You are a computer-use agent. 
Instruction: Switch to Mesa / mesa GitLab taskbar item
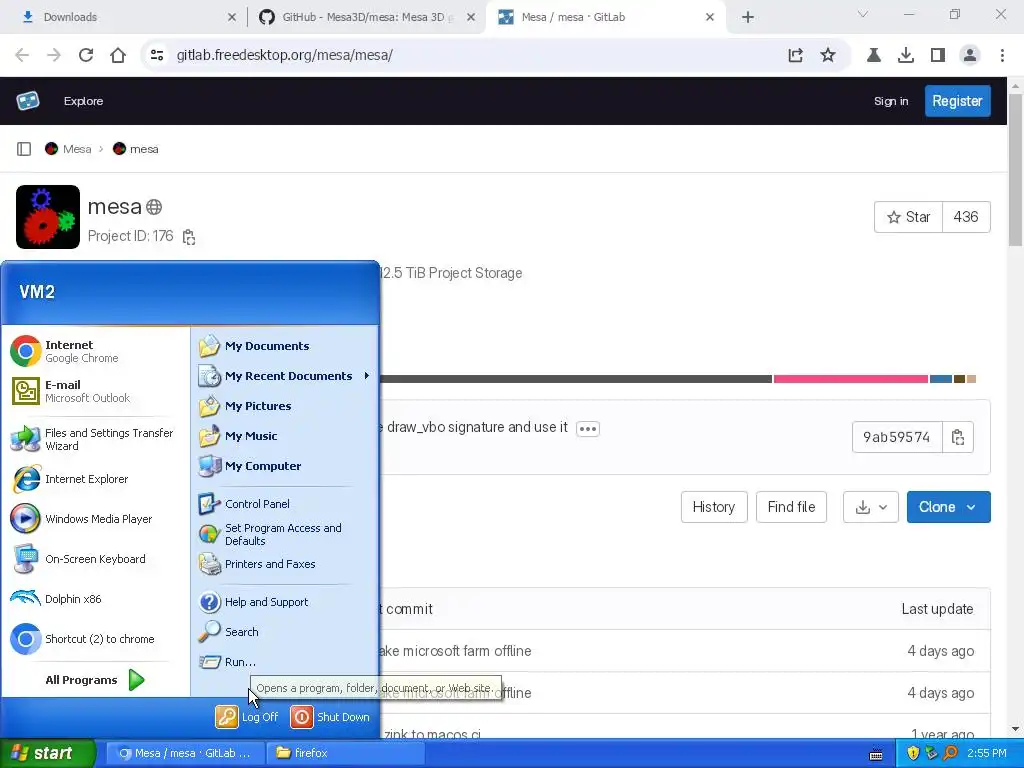[x=185, y=753]
